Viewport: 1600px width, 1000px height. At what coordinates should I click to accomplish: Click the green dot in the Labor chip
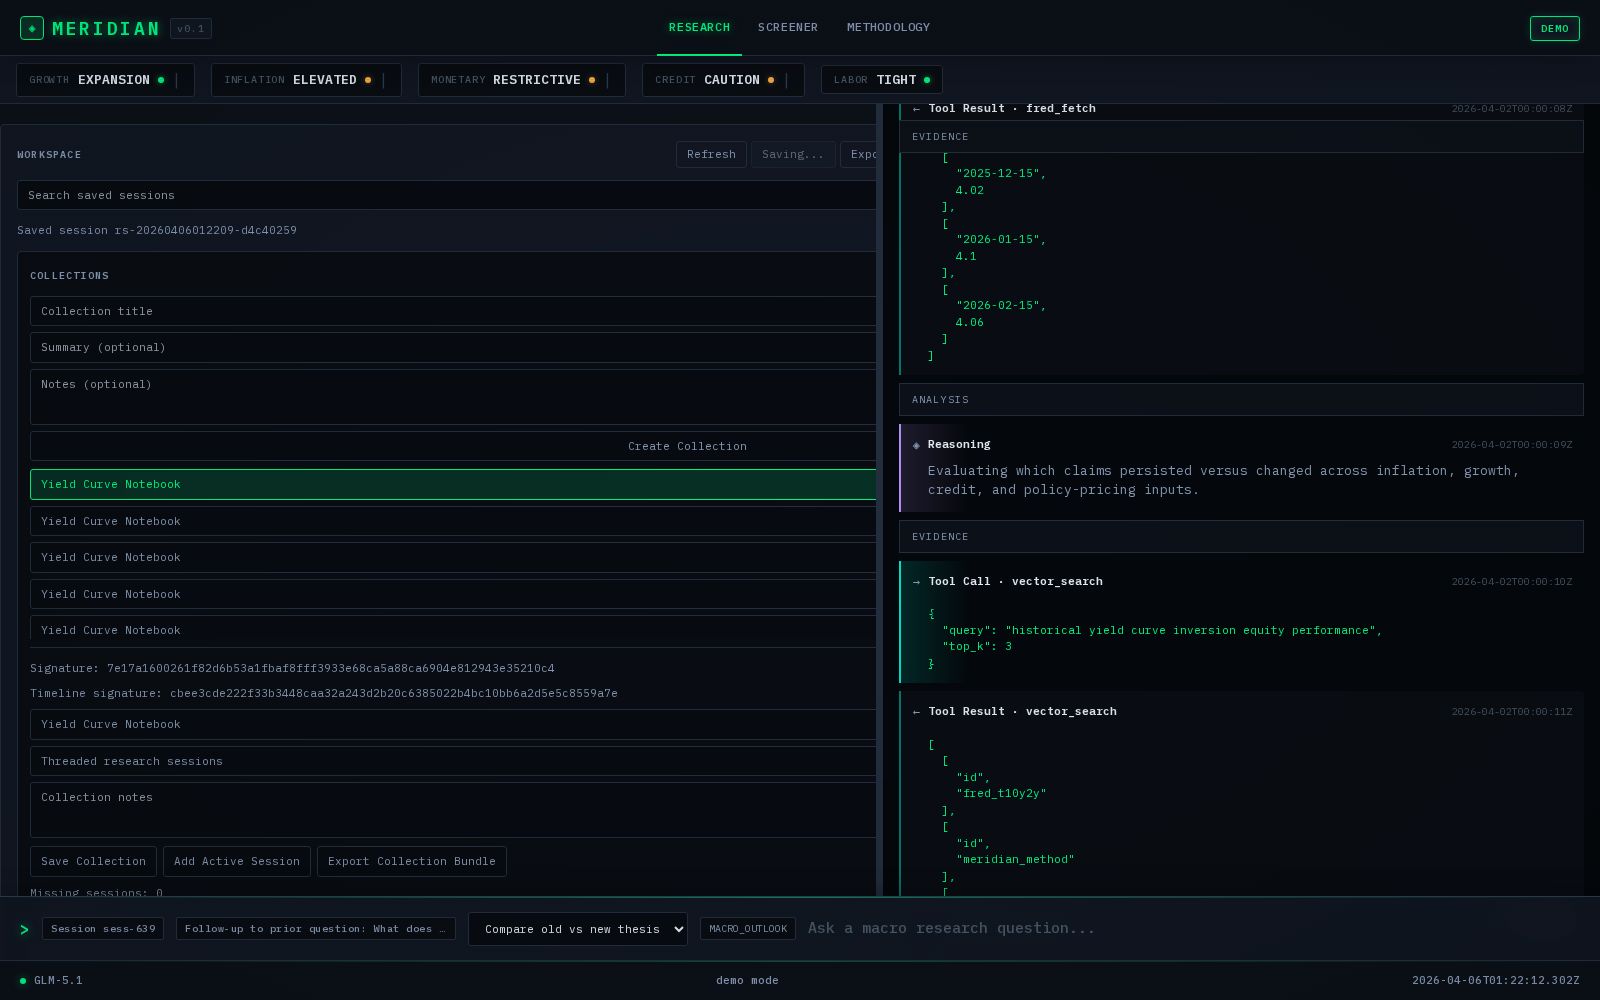point(927,80)
